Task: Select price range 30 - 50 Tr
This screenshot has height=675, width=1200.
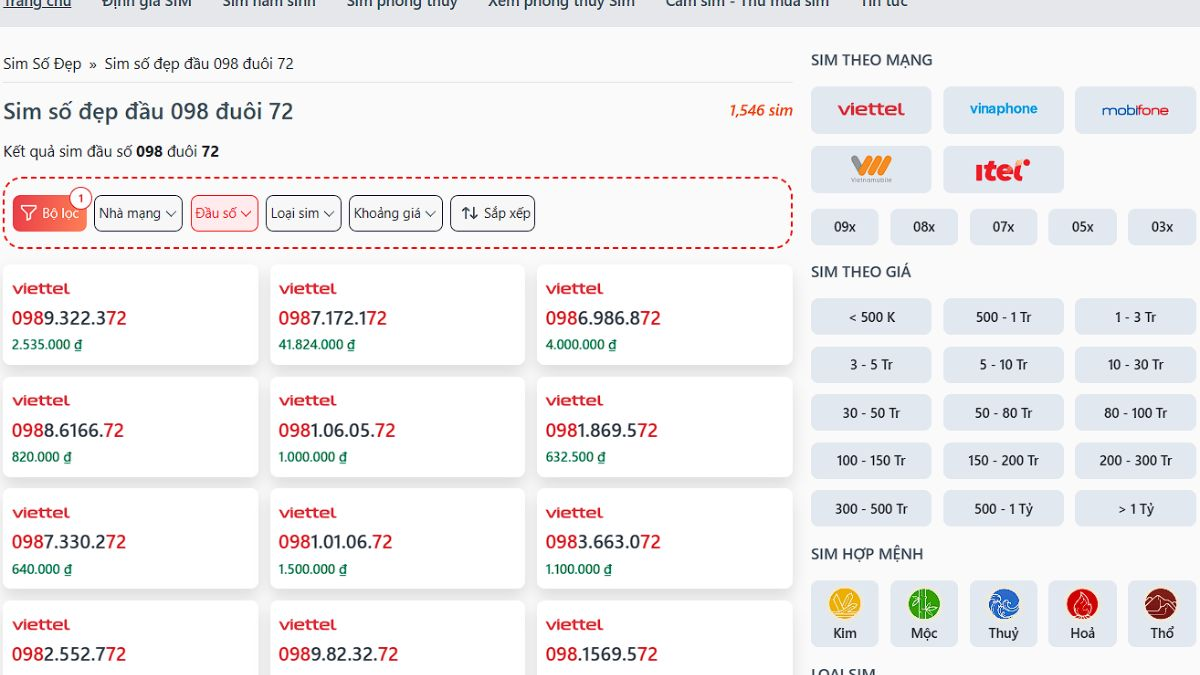Action: [871, 413]
